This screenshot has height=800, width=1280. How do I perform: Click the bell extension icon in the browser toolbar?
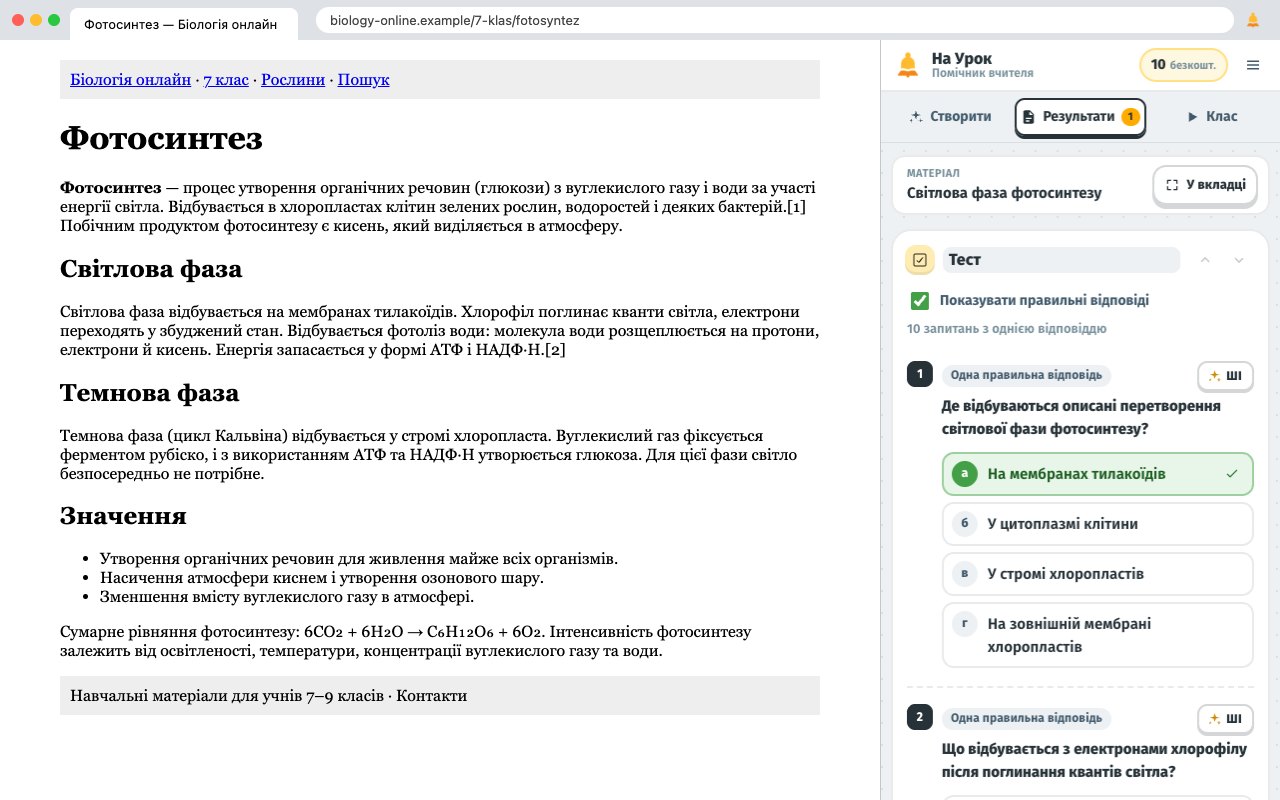1253,20
